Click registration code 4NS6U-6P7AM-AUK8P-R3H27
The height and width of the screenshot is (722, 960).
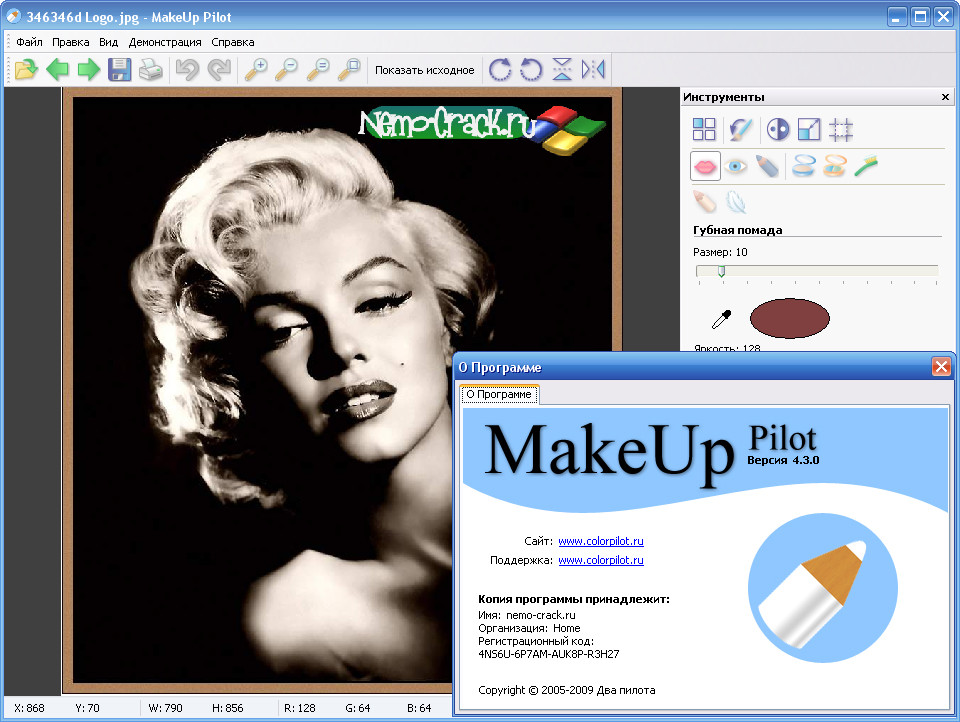tap(549, 654)
